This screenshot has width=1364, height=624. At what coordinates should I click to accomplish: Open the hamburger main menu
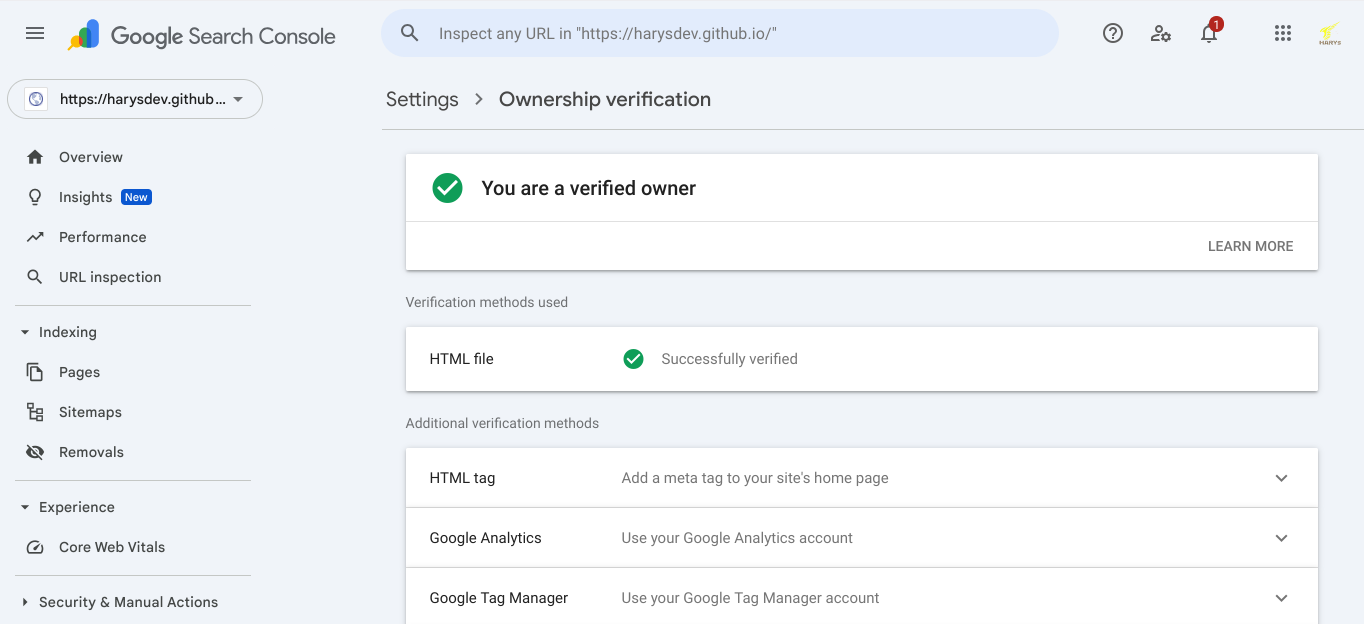pos(35,33)
